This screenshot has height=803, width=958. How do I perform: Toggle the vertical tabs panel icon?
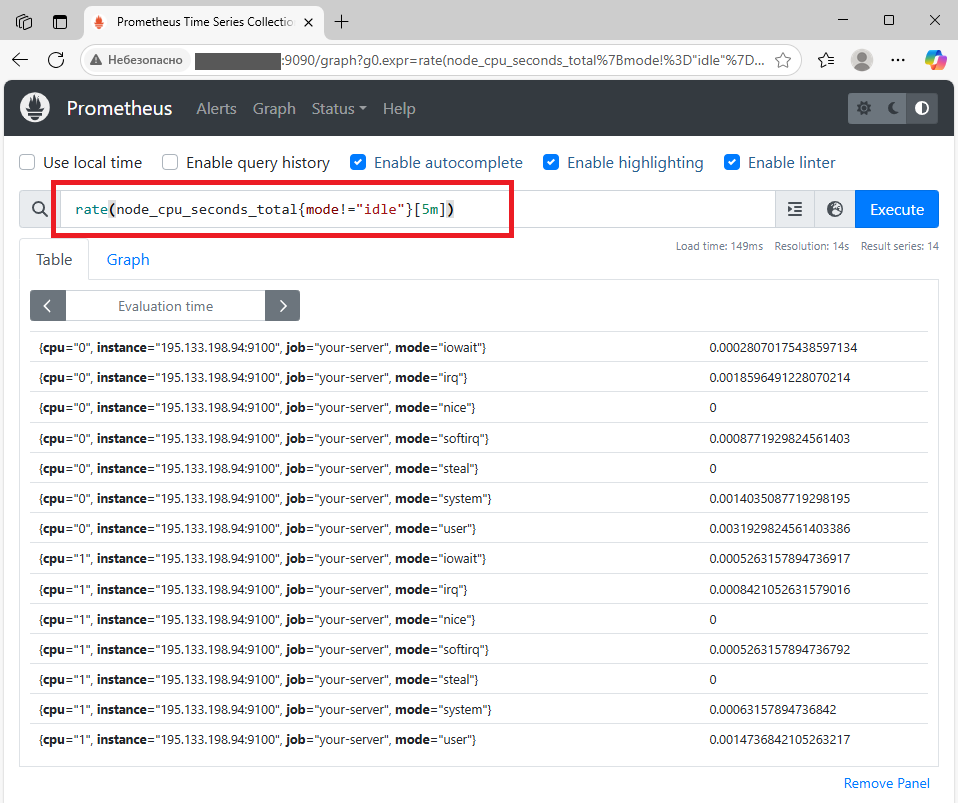pyautogui.click(x=60, y=22)
